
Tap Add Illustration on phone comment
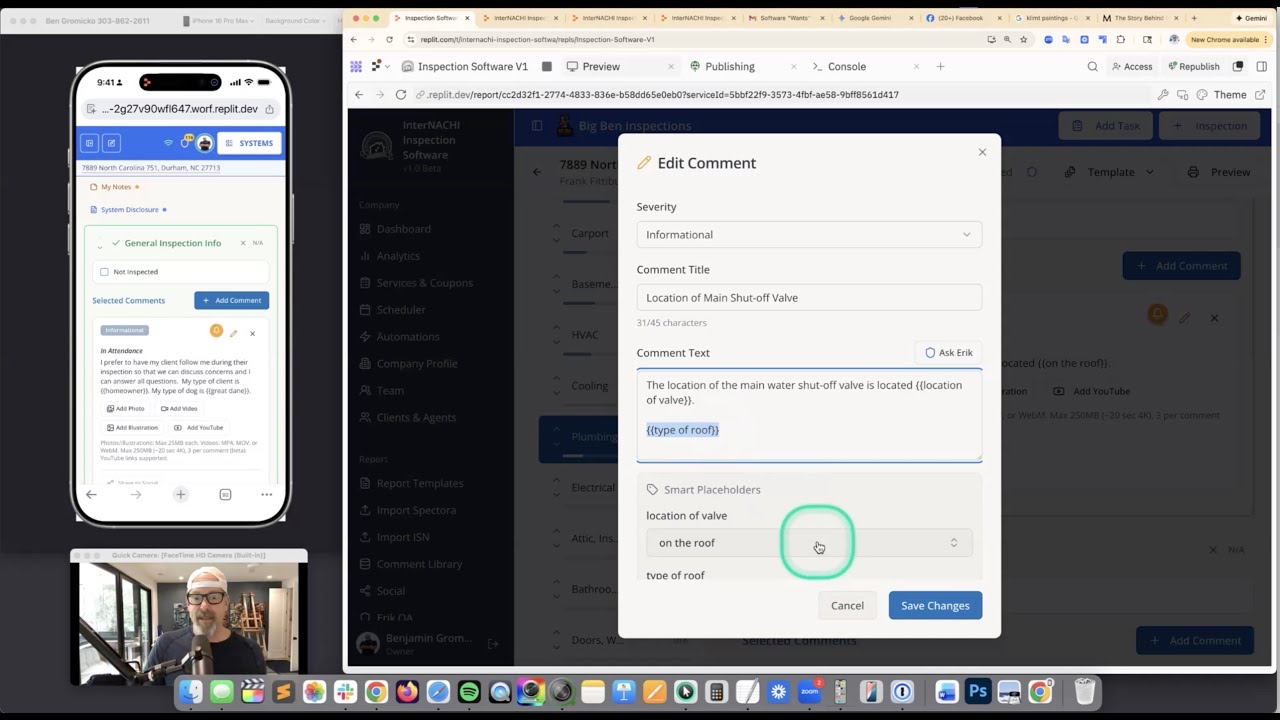coord(132,428)
